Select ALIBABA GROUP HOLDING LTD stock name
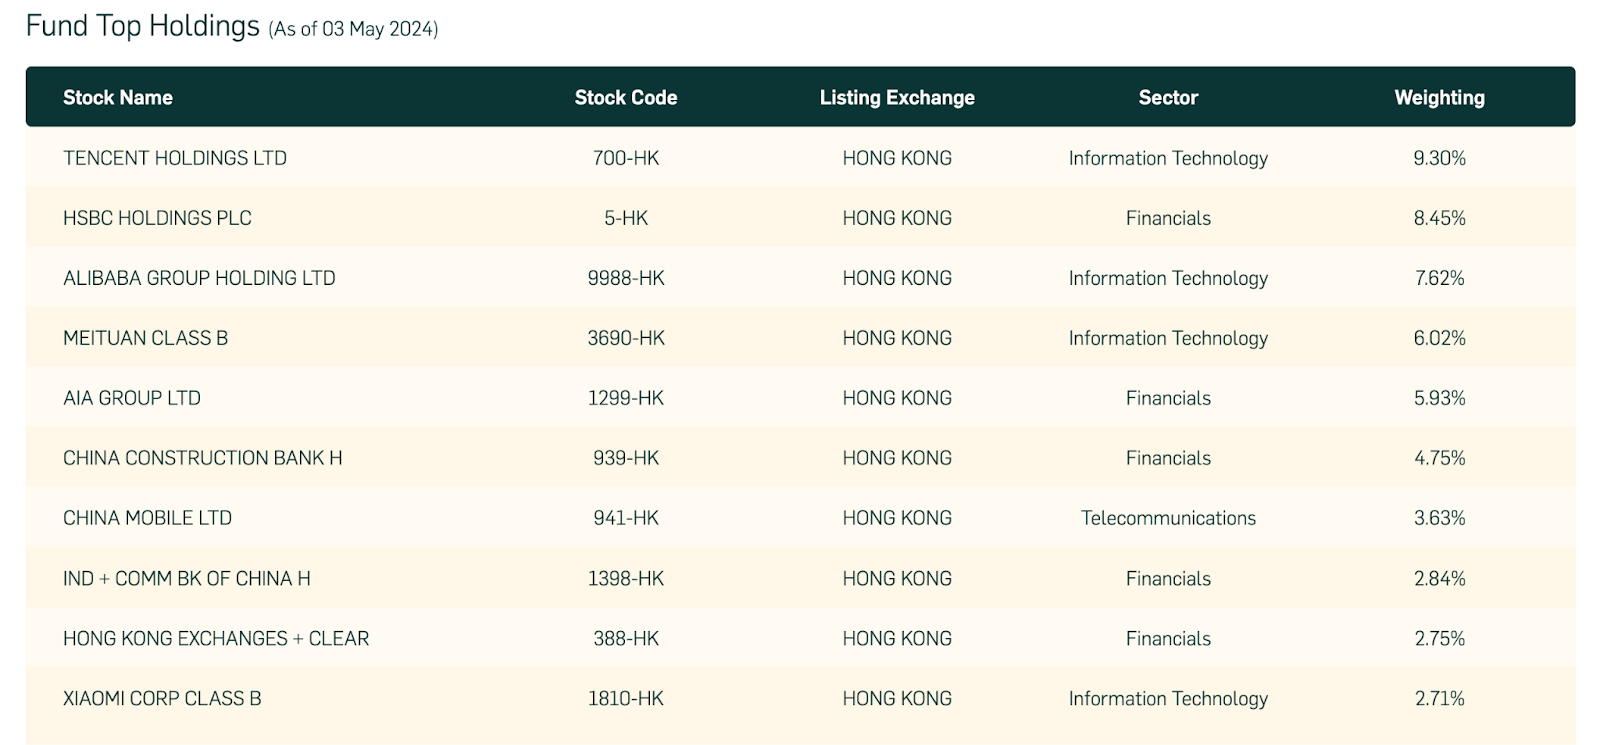 199,278
